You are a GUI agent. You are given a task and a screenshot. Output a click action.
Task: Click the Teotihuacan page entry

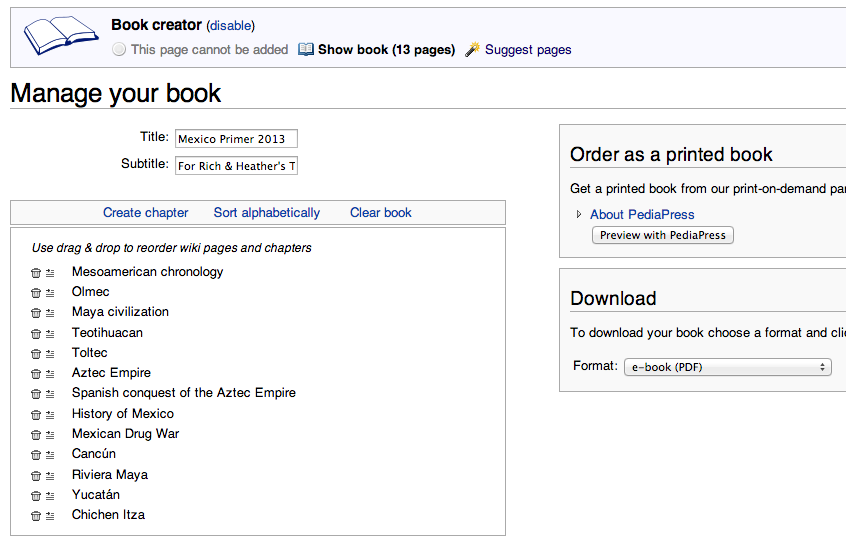point(107,333)
